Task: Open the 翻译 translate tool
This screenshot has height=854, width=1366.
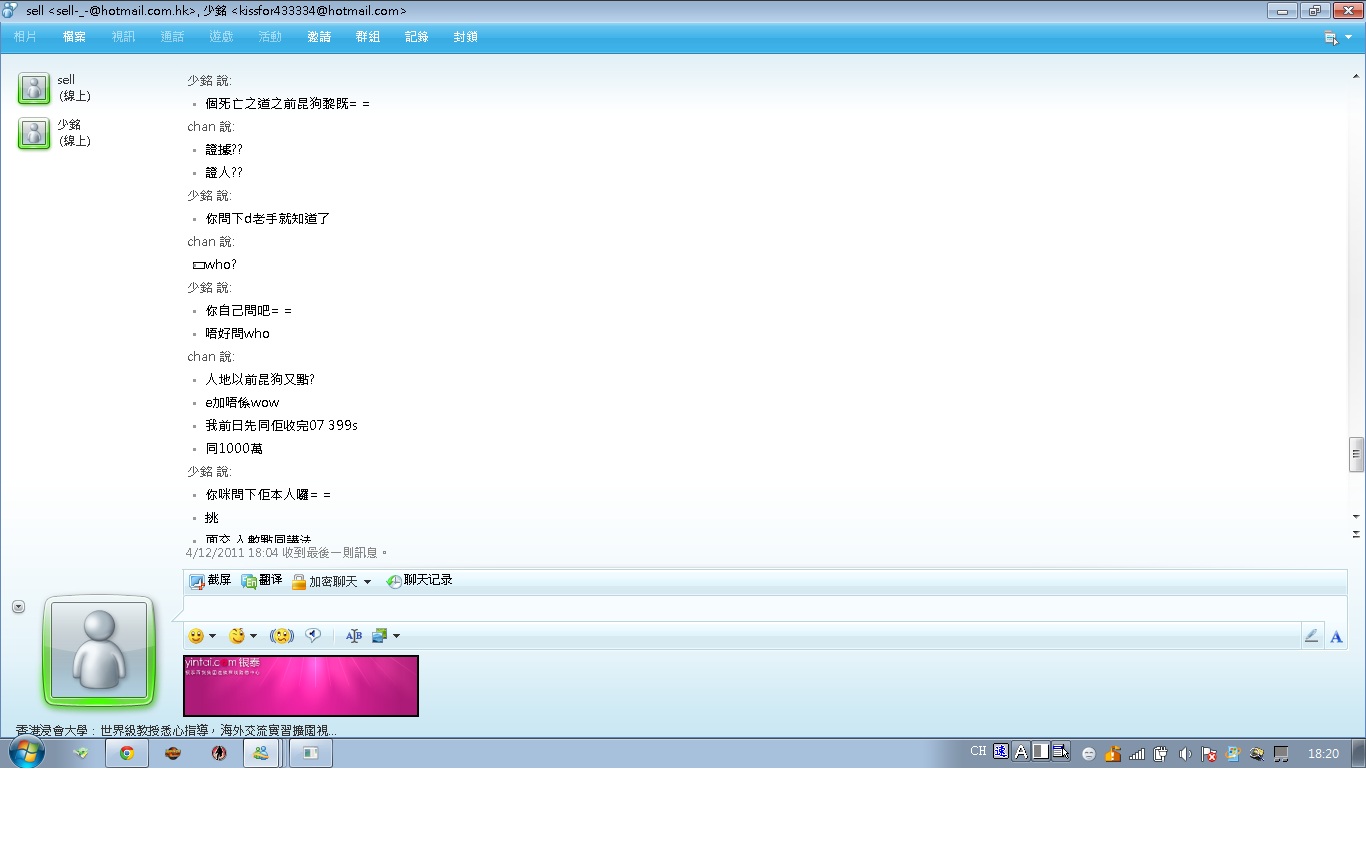Action: point(262,581)
